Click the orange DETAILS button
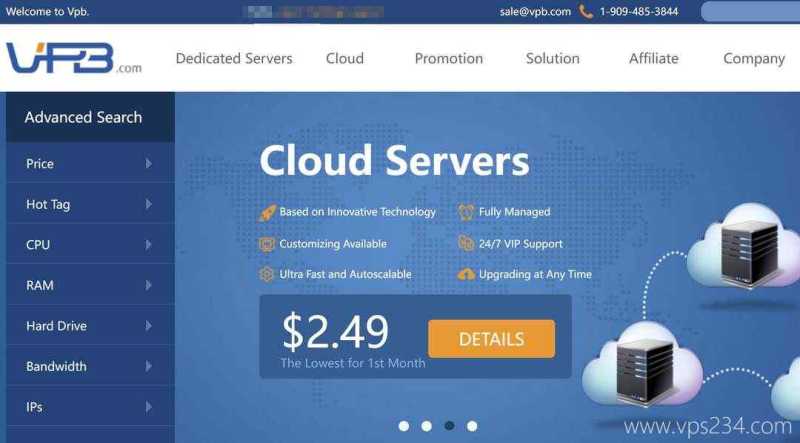 coord(491,339)
